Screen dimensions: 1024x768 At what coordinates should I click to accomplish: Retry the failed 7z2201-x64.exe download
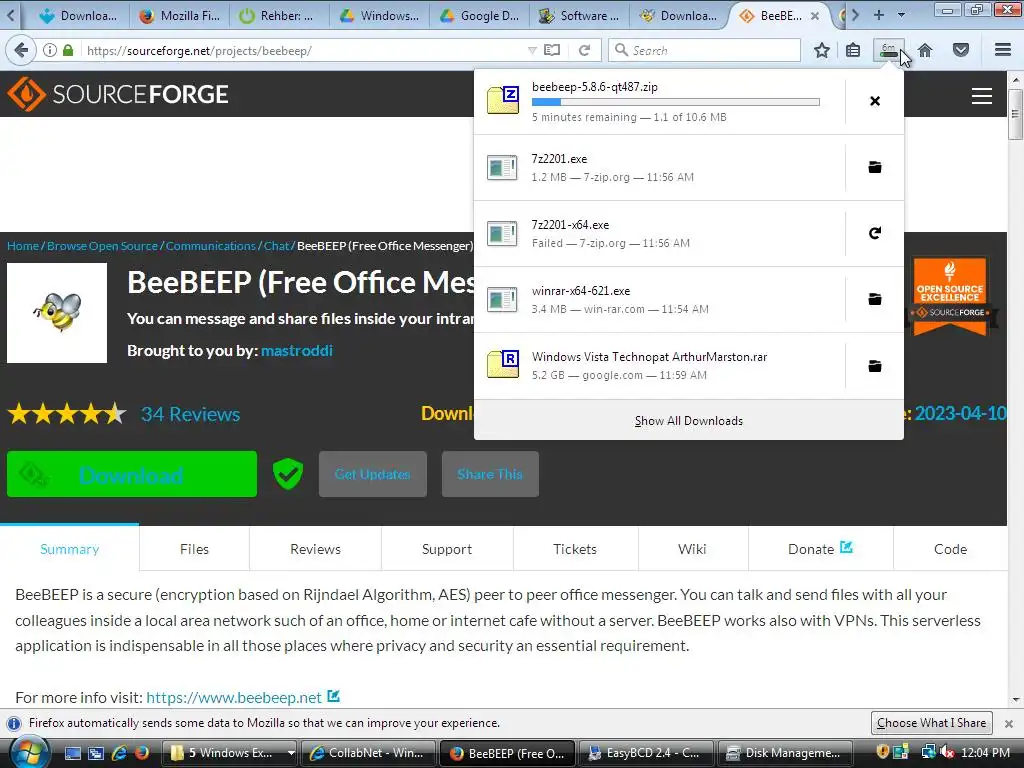pos(874,233)
